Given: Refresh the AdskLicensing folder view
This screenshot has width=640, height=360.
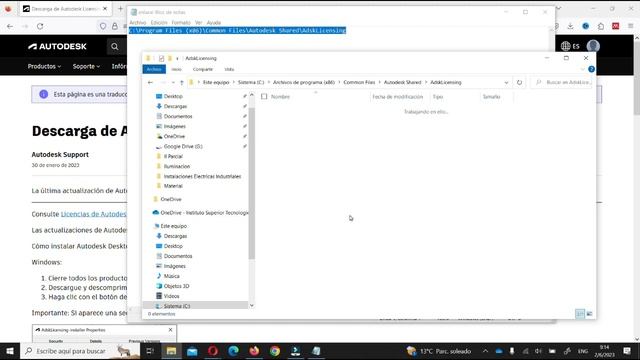Looking at the screenshot, I should [x=519, y=82].
